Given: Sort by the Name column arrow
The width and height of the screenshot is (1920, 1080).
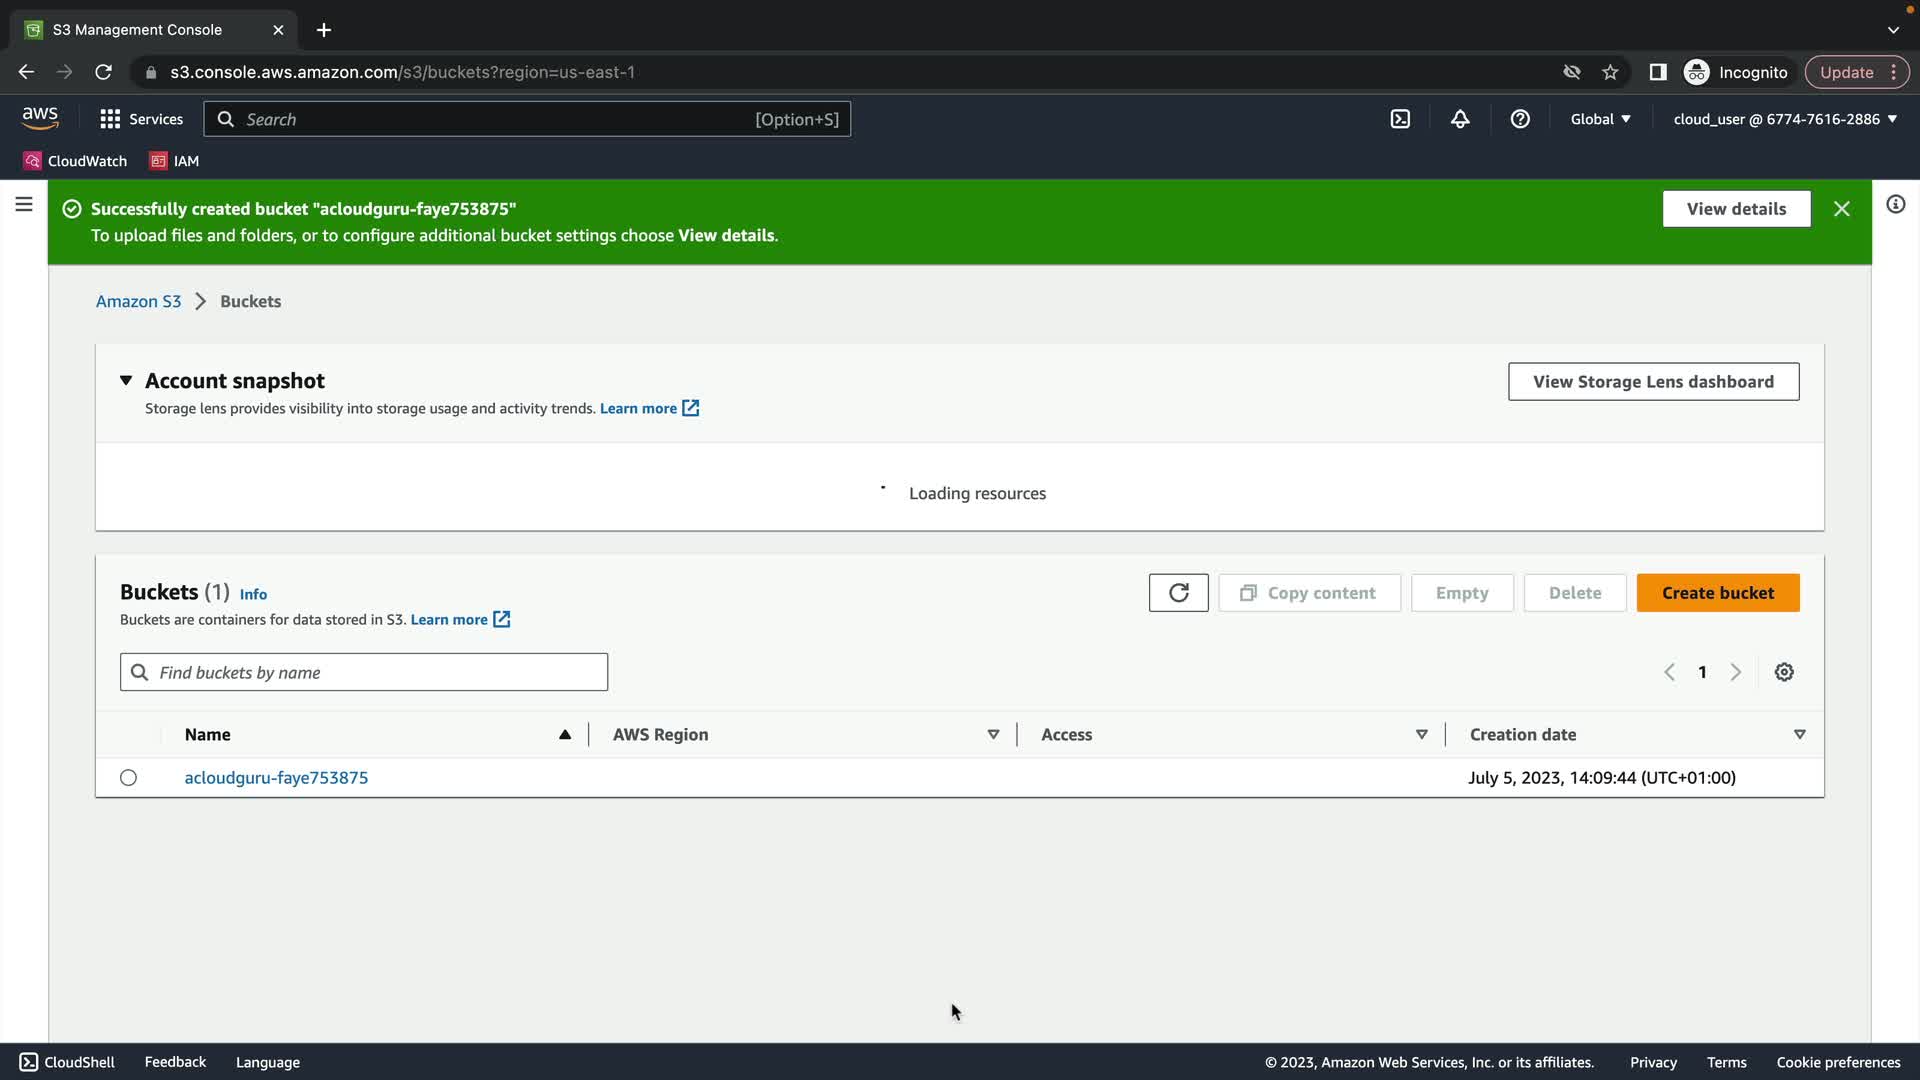Looking at the screenshot, I should (565, 735).
